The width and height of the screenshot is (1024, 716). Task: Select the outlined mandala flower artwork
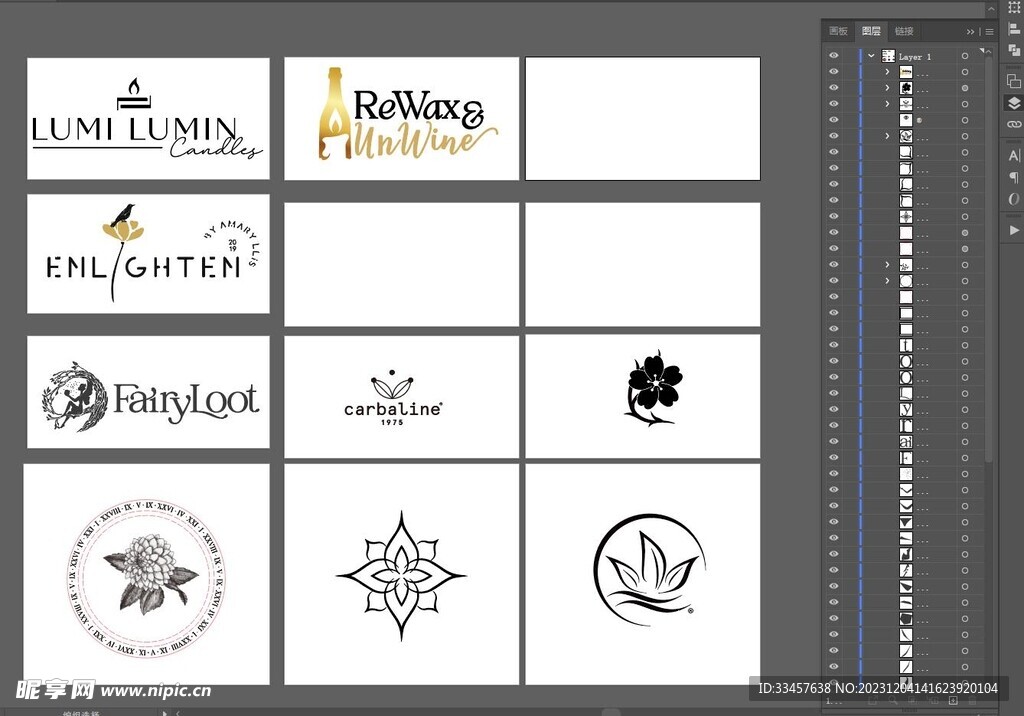[x=401, y=576]
